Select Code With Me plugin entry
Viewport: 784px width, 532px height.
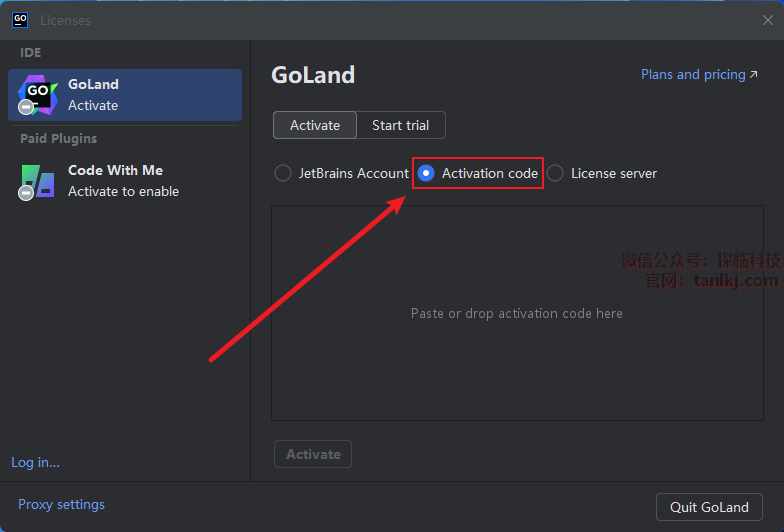(125, 181)
